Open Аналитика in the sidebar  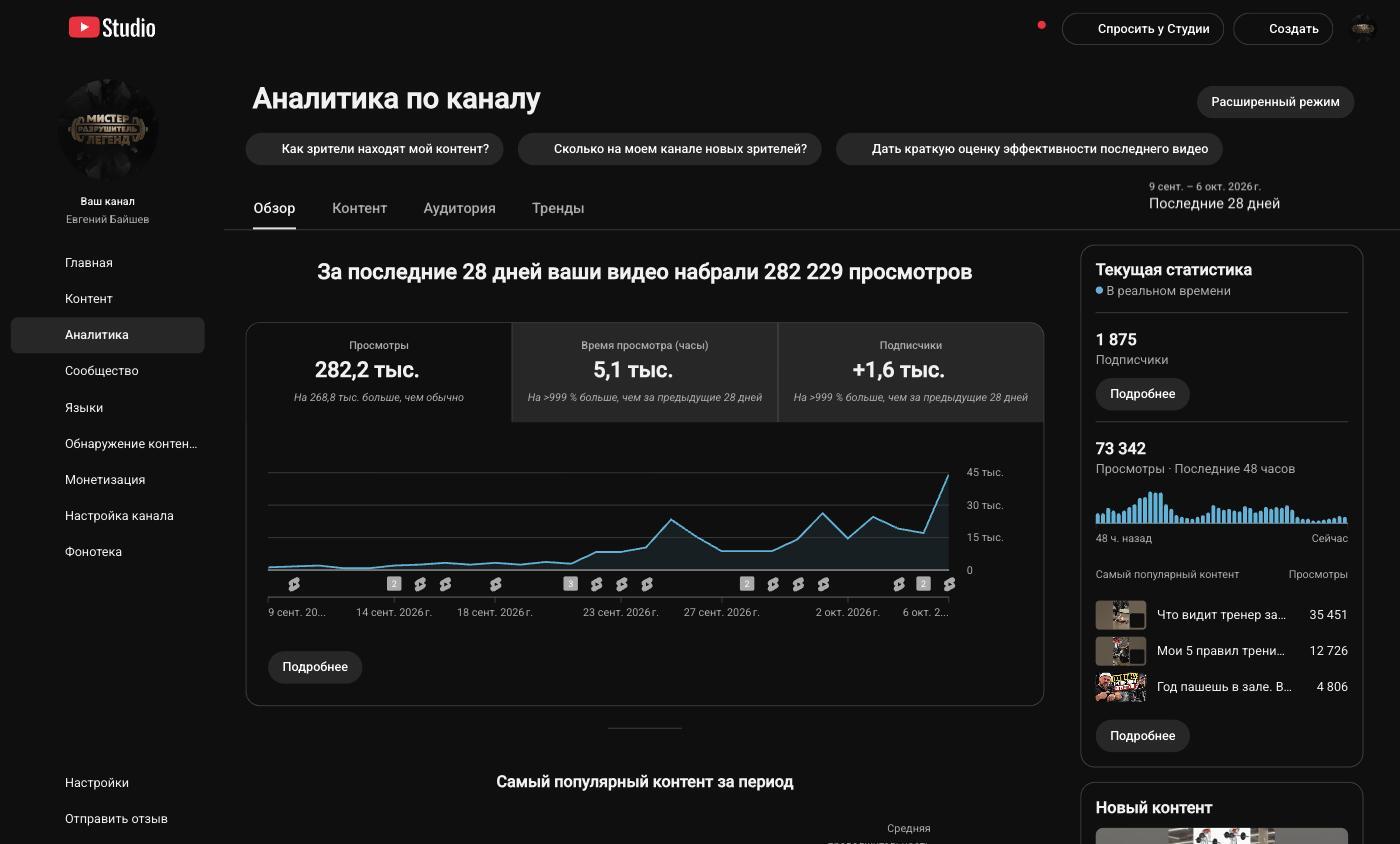pos(108,335)
